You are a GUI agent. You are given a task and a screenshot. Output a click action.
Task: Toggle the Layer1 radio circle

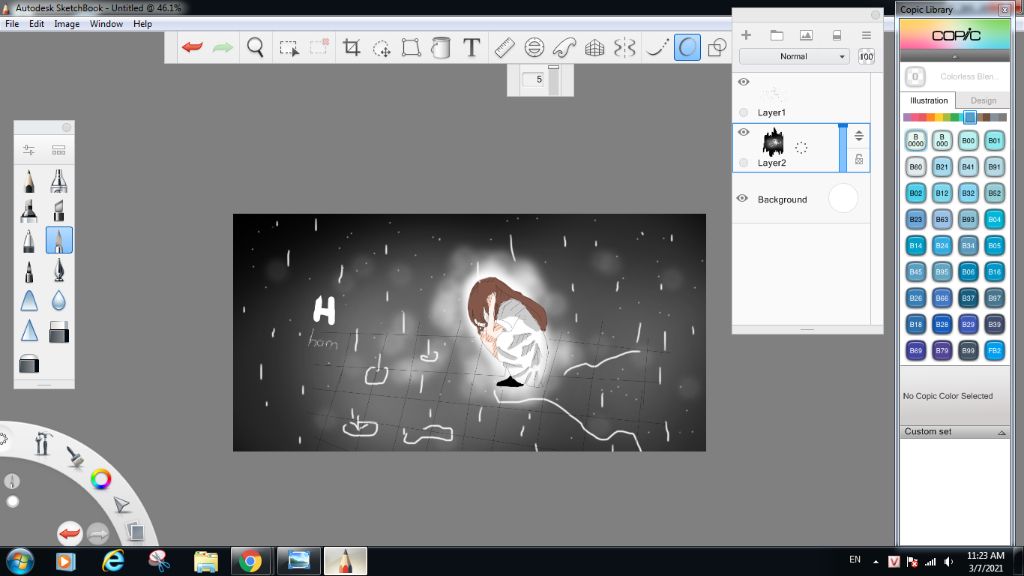tap(743, 112)
